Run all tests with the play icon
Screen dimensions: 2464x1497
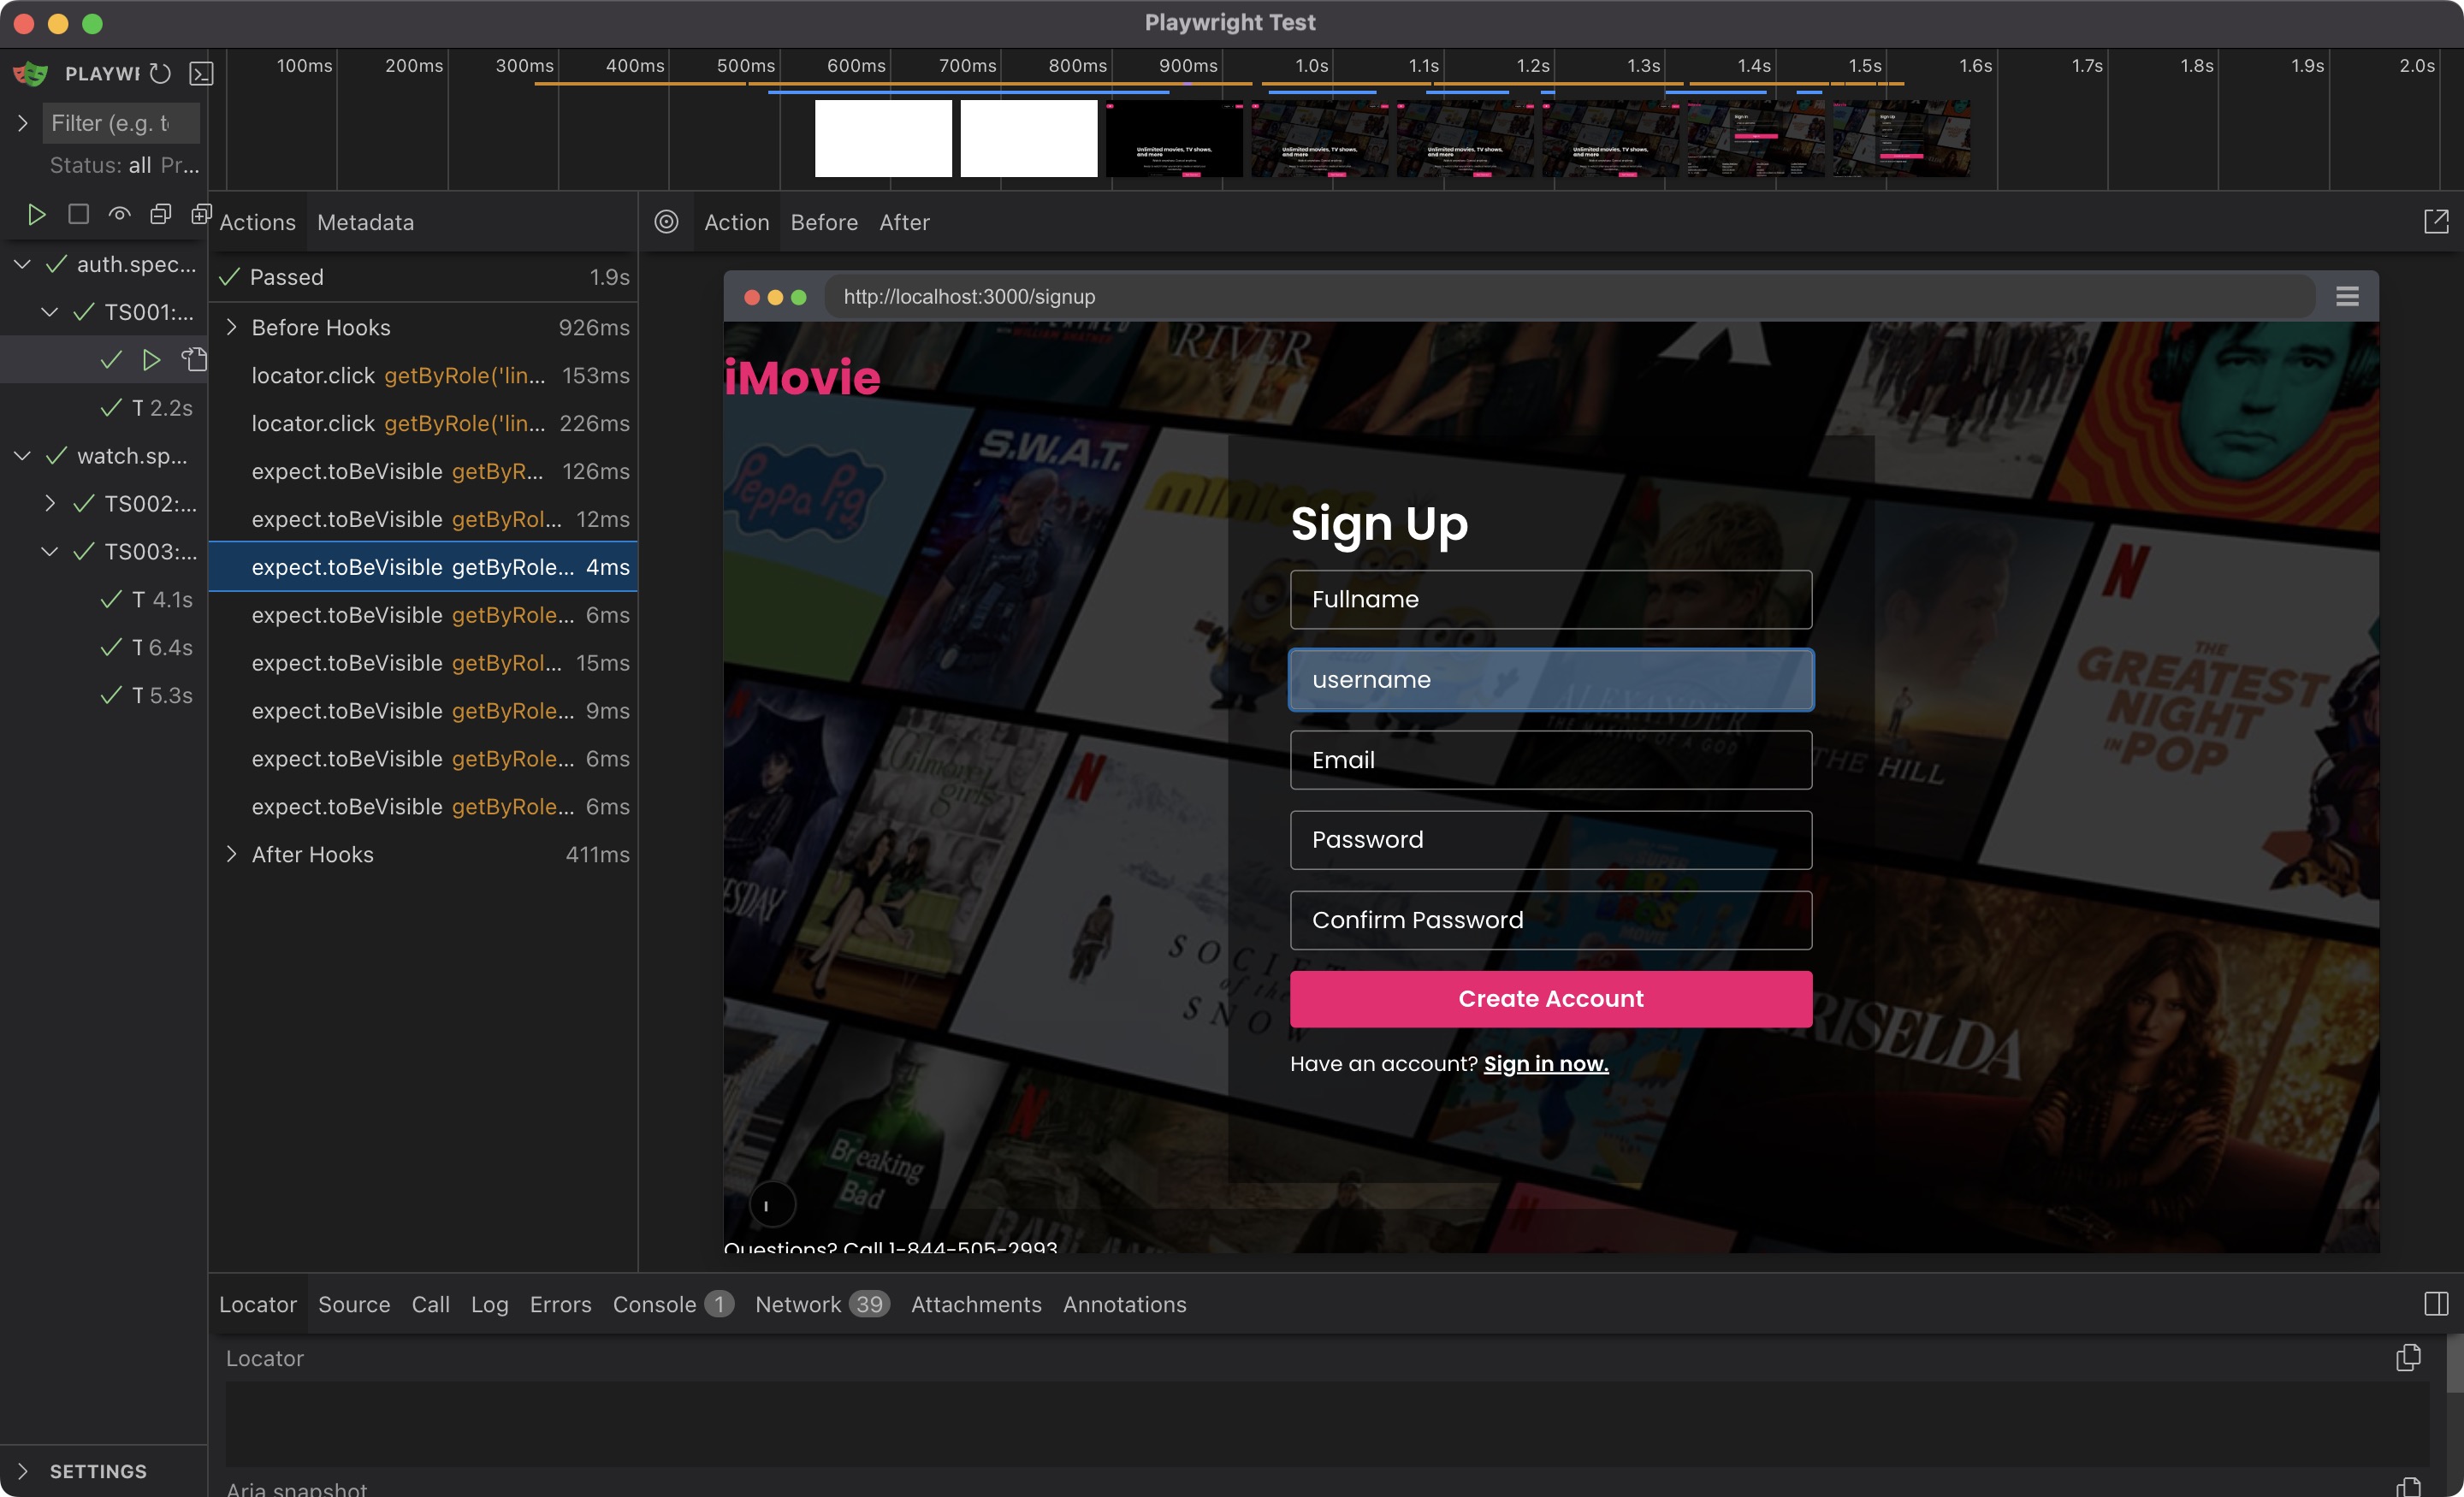36,214
